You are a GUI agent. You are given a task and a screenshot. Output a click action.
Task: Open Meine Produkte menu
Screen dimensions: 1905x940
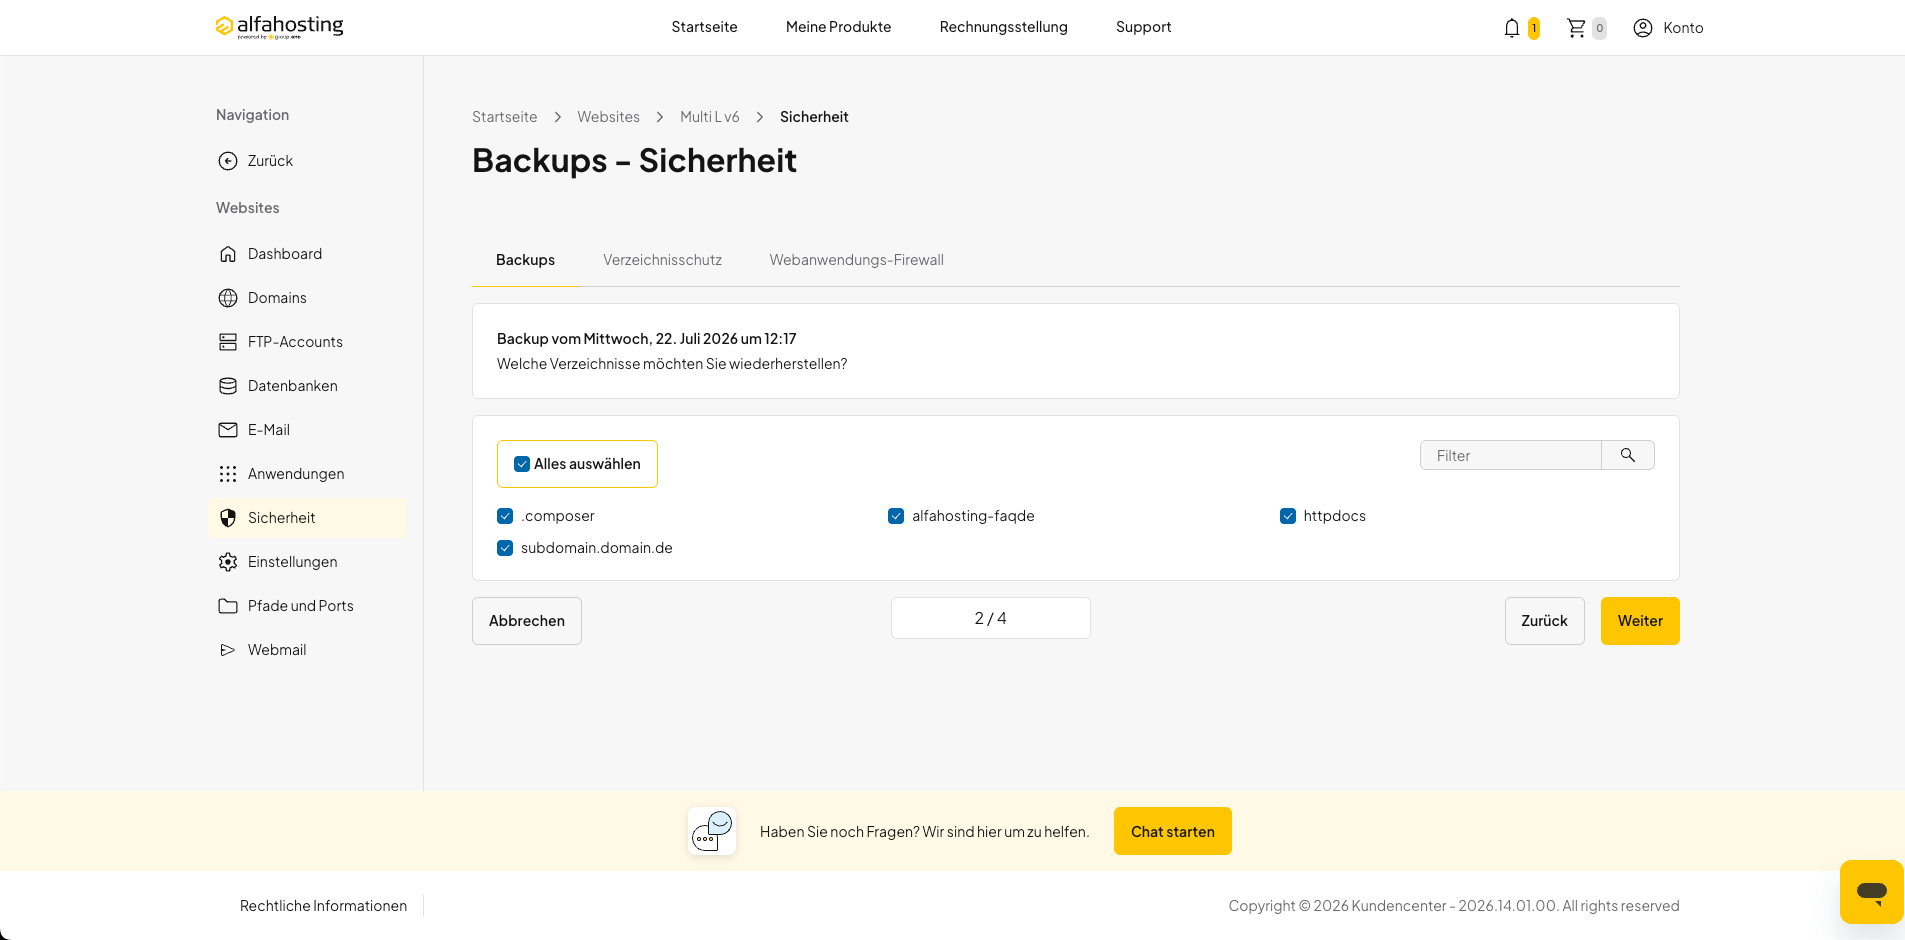(x=838, y=27)
